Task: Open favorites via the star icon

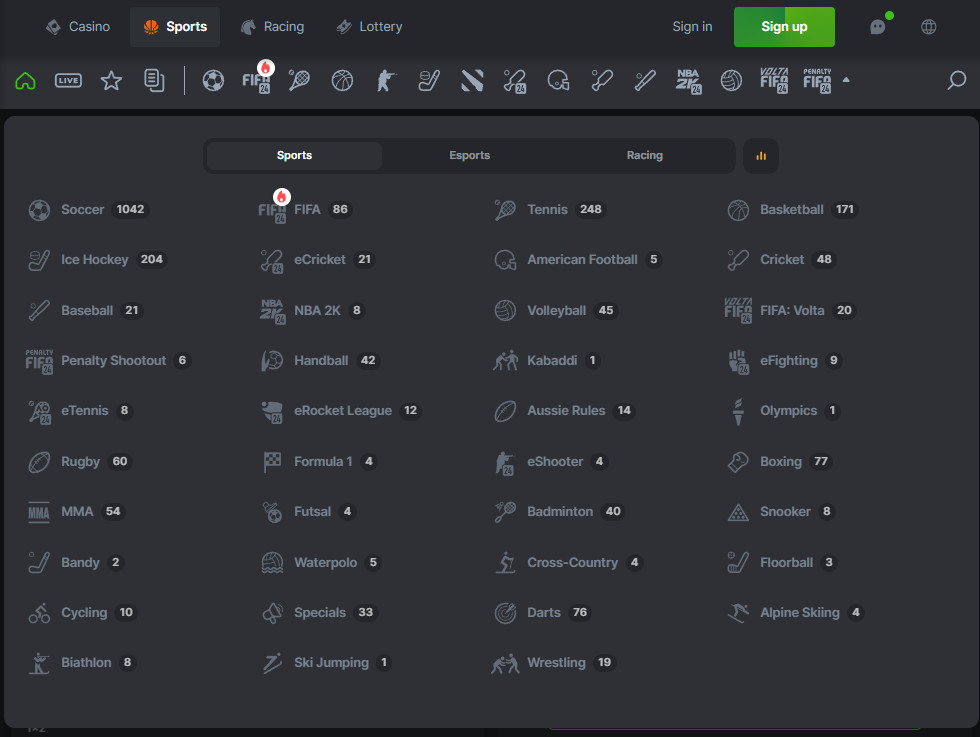Action: (x=111, y=81)
